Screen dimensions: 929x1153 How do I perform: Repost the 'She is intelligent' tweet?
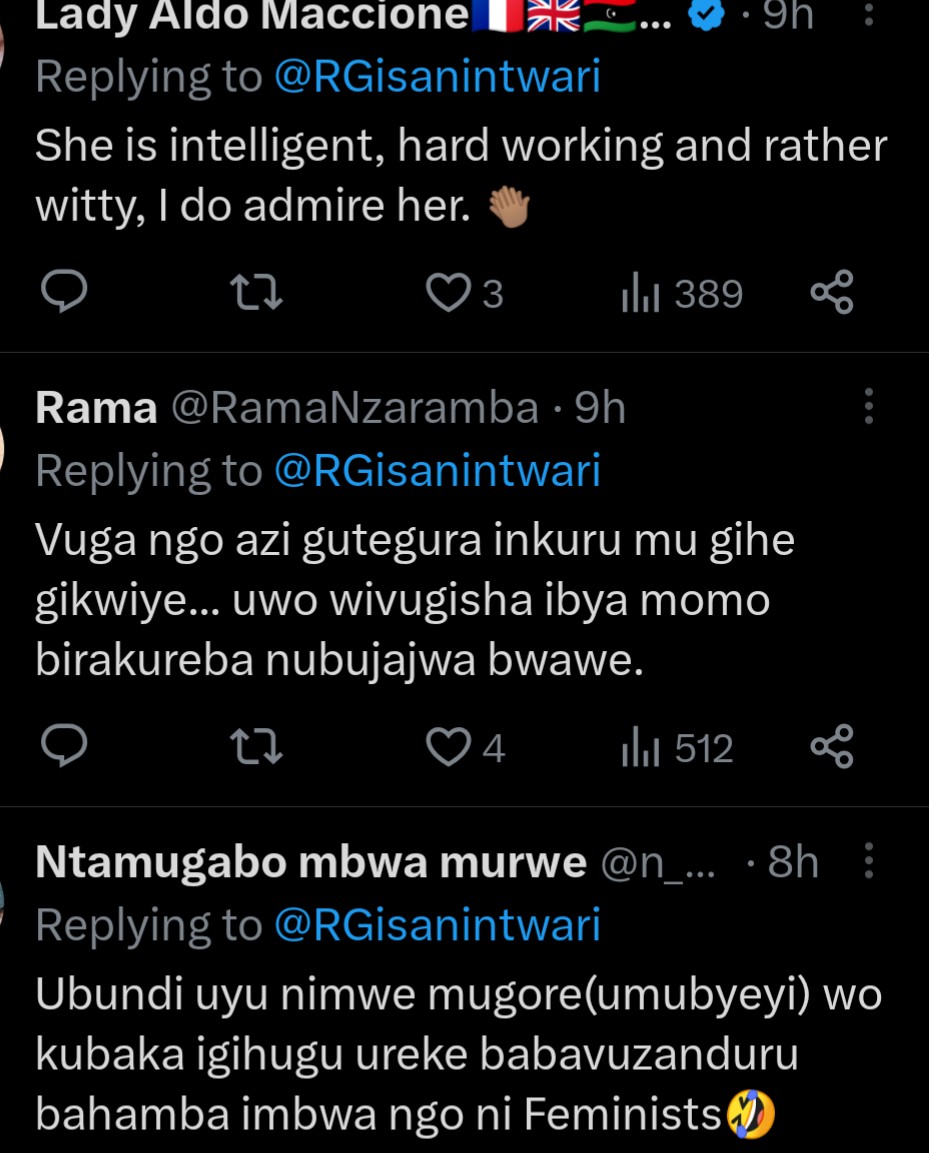point(256,293)
